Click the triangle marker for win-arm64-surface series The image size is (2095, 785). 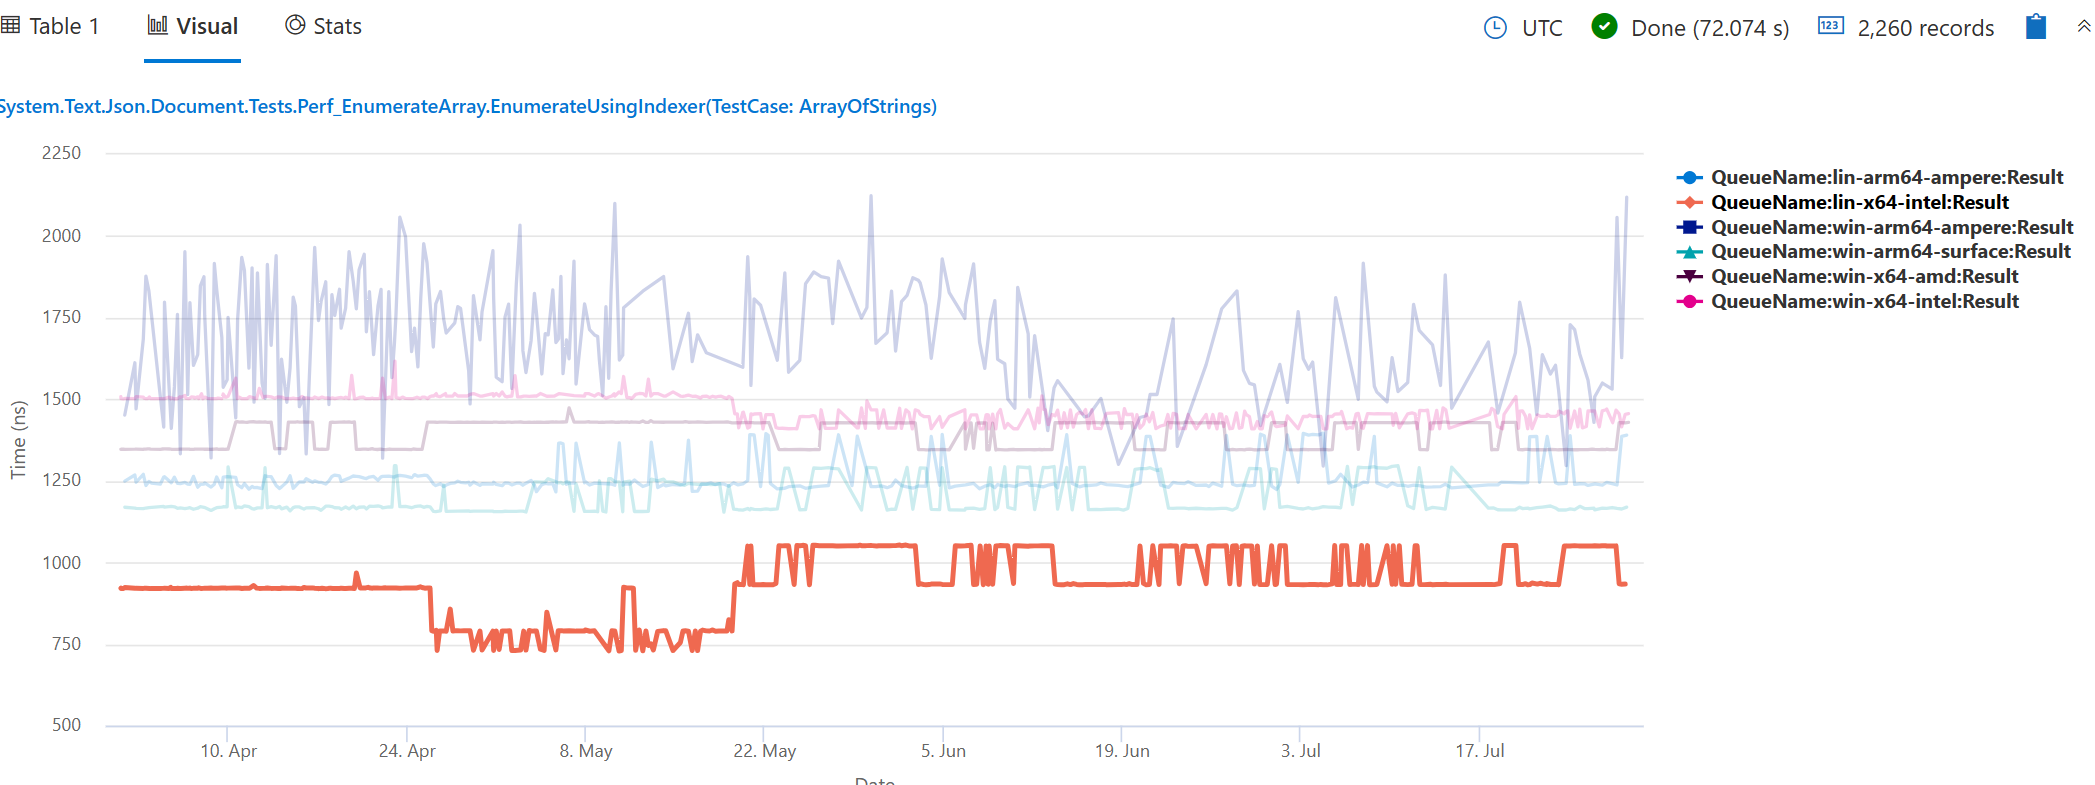[1690, 251]
